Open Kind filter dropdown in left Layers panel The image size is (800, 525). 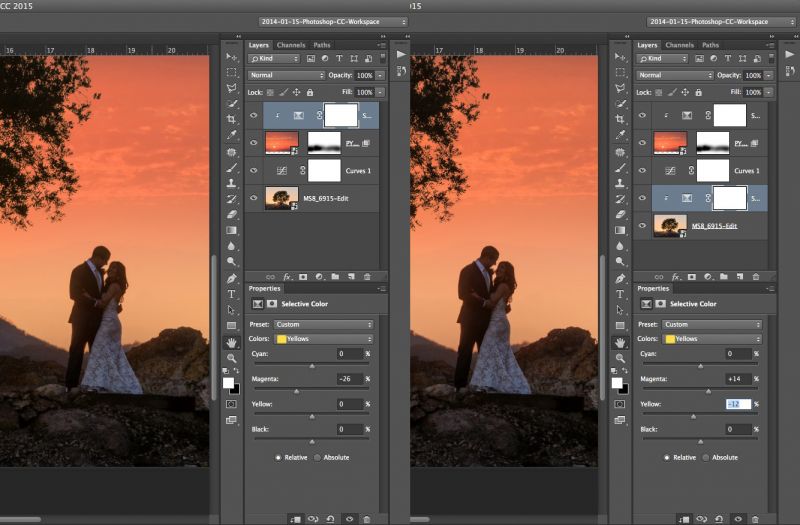[274, 59]
